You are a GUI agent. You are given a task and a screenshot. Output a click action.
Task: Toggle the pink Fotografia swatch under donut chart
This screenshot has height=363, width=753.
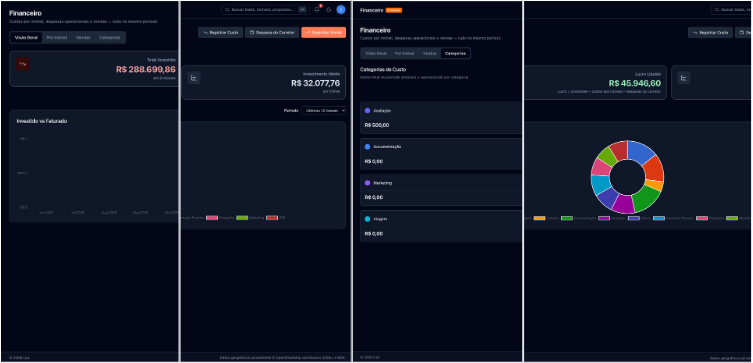tap(702, 218)
